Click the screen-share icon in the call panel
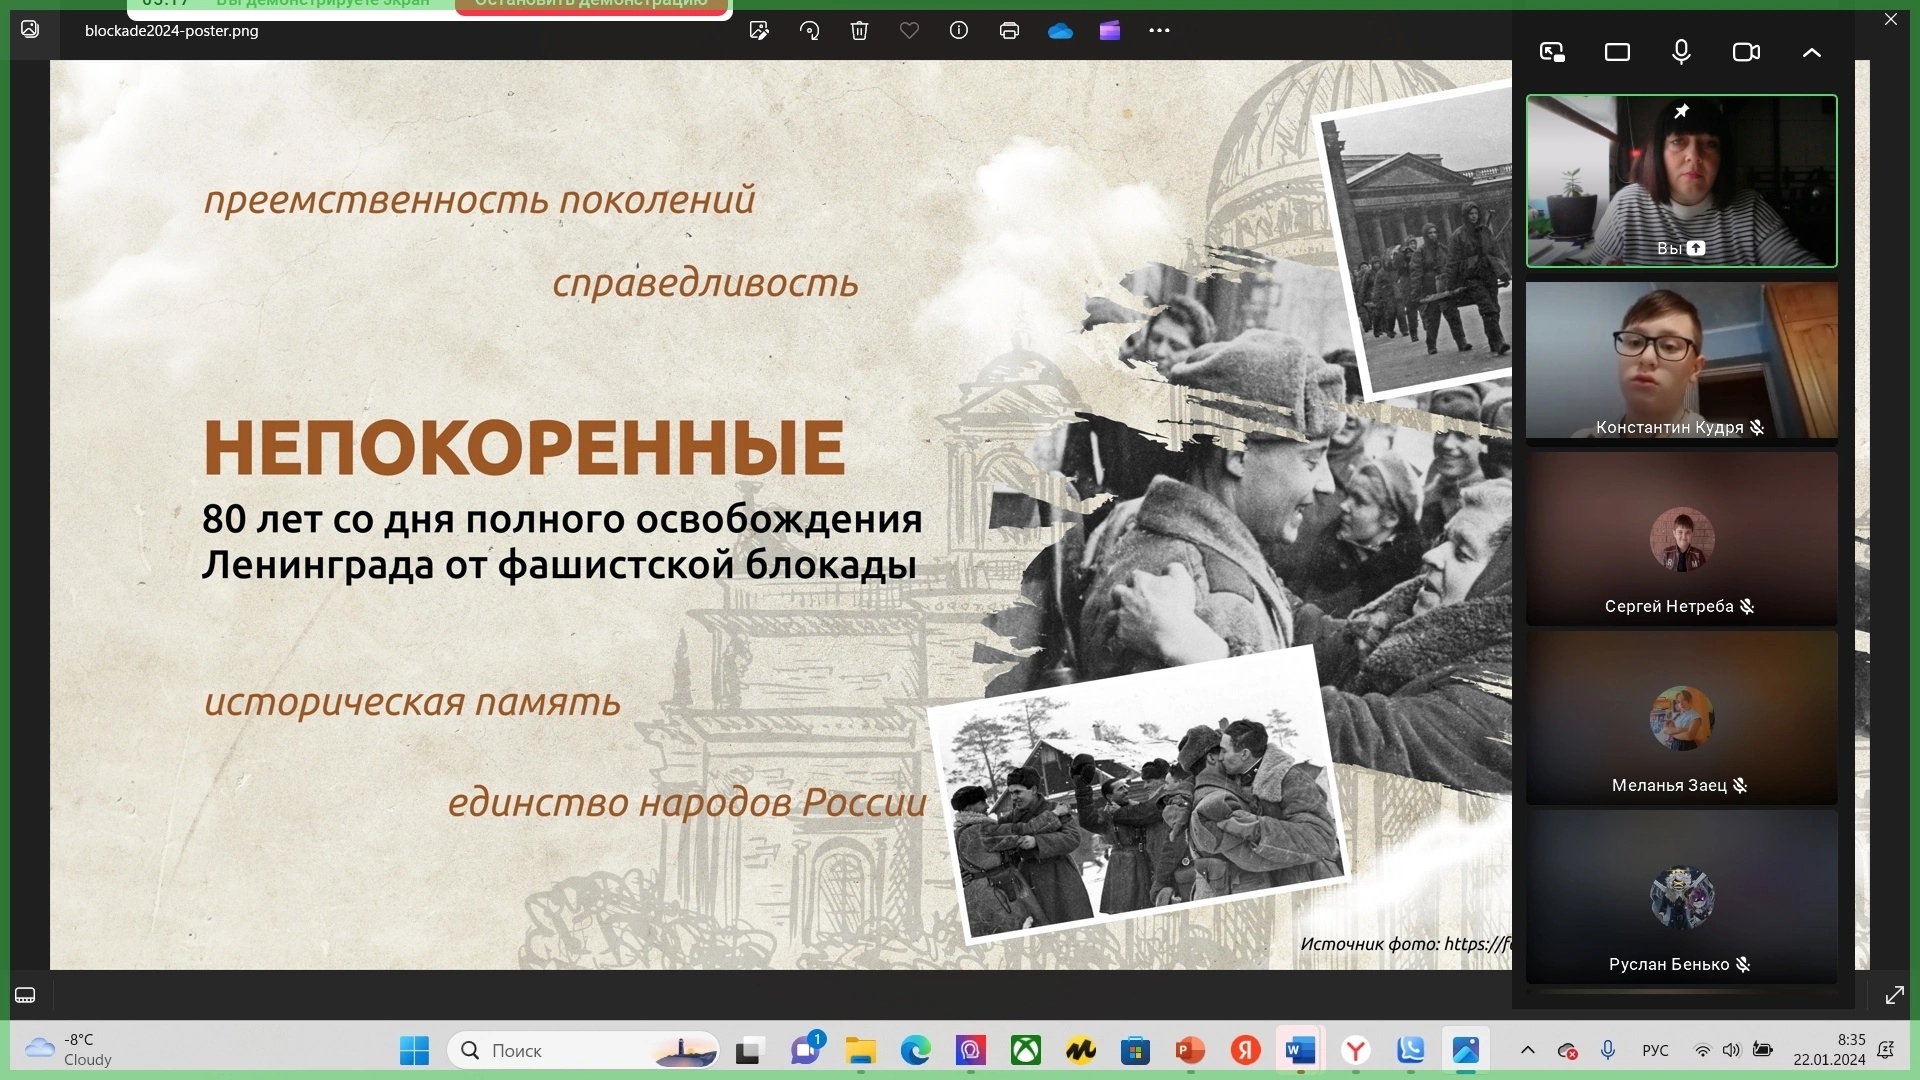Image resolution: width=1920 pixels, height=1080 pixels. coord(1552,52)
